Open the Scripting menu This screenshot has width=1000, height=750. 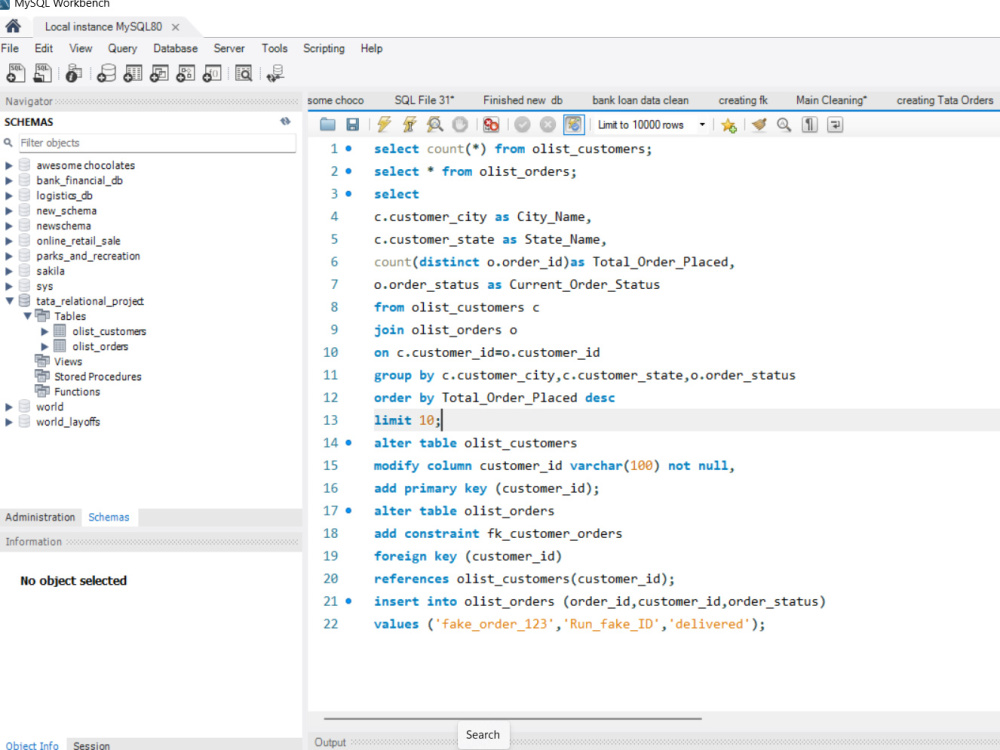pos(323,48)
